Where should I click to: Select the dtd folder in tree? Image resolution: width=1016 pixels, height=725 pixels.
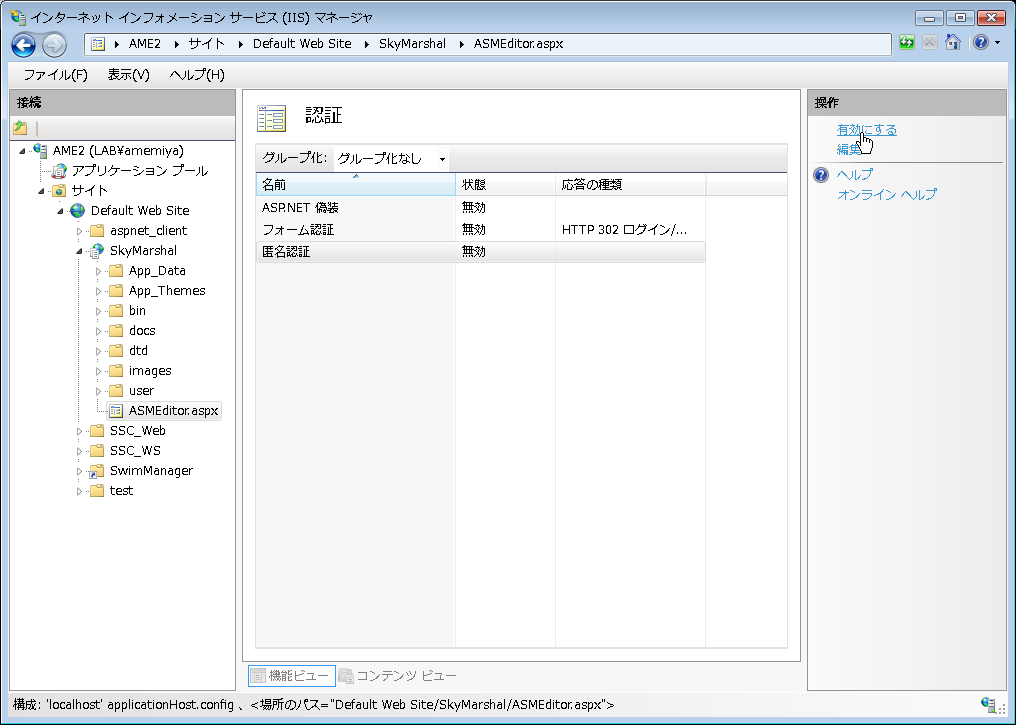pos(138,351)
